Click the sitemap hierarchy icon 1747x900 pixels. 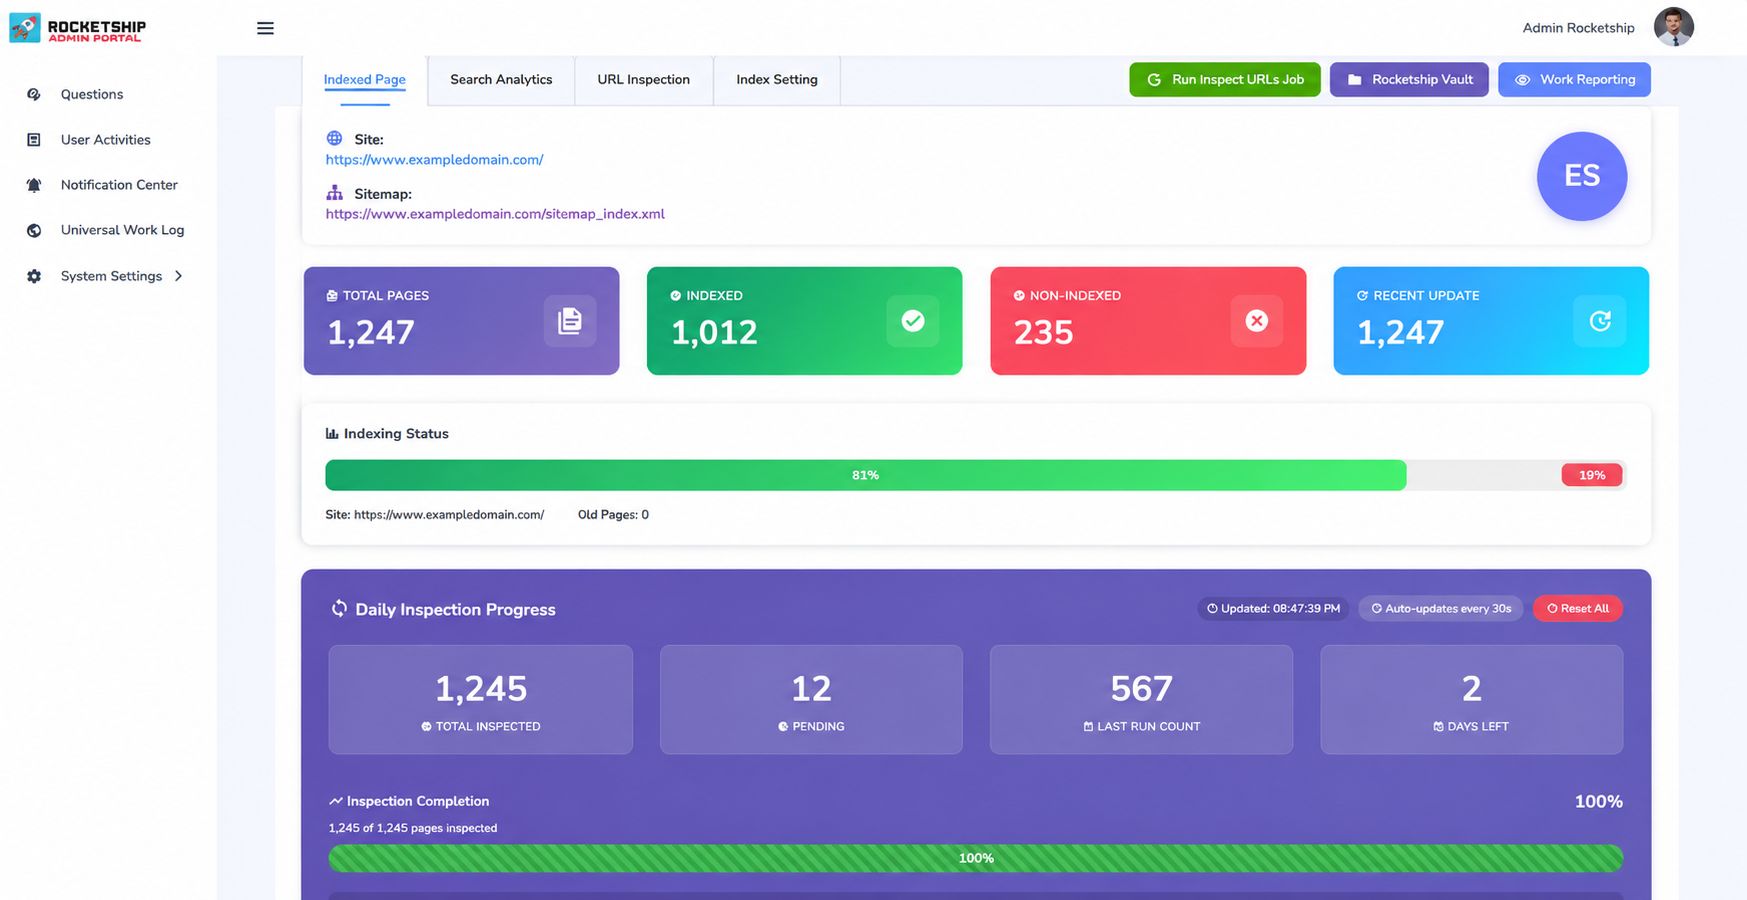(334, 193)
